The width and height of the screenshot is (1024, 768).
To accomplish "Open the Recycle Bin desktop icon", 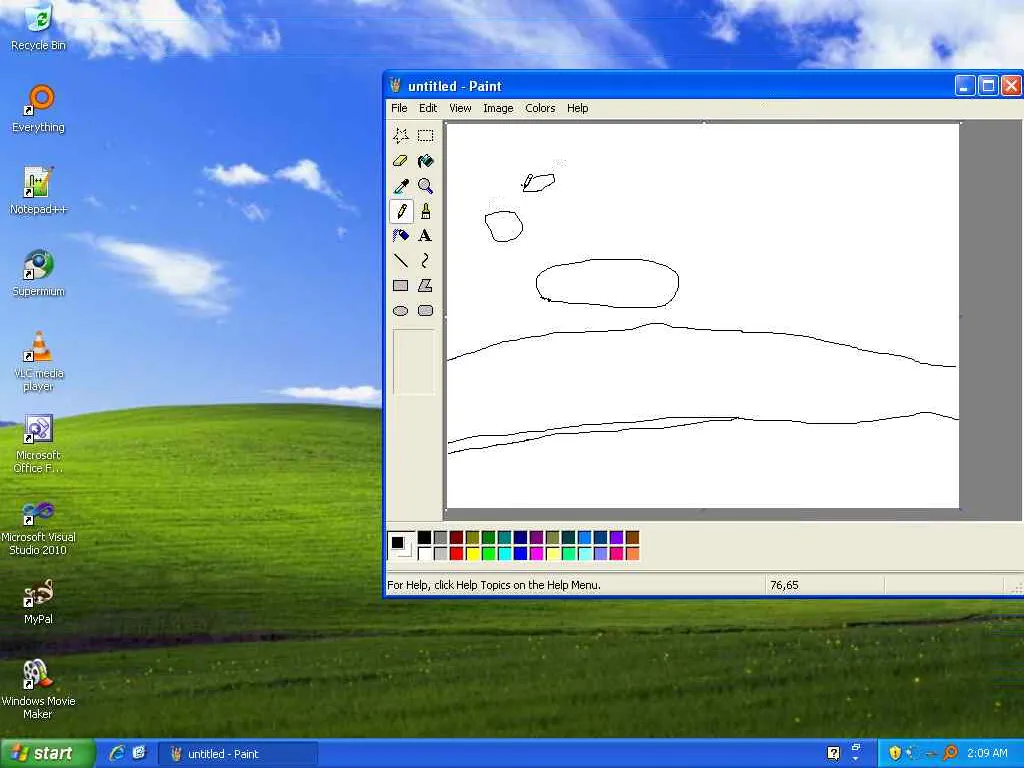I will point(39,27).
